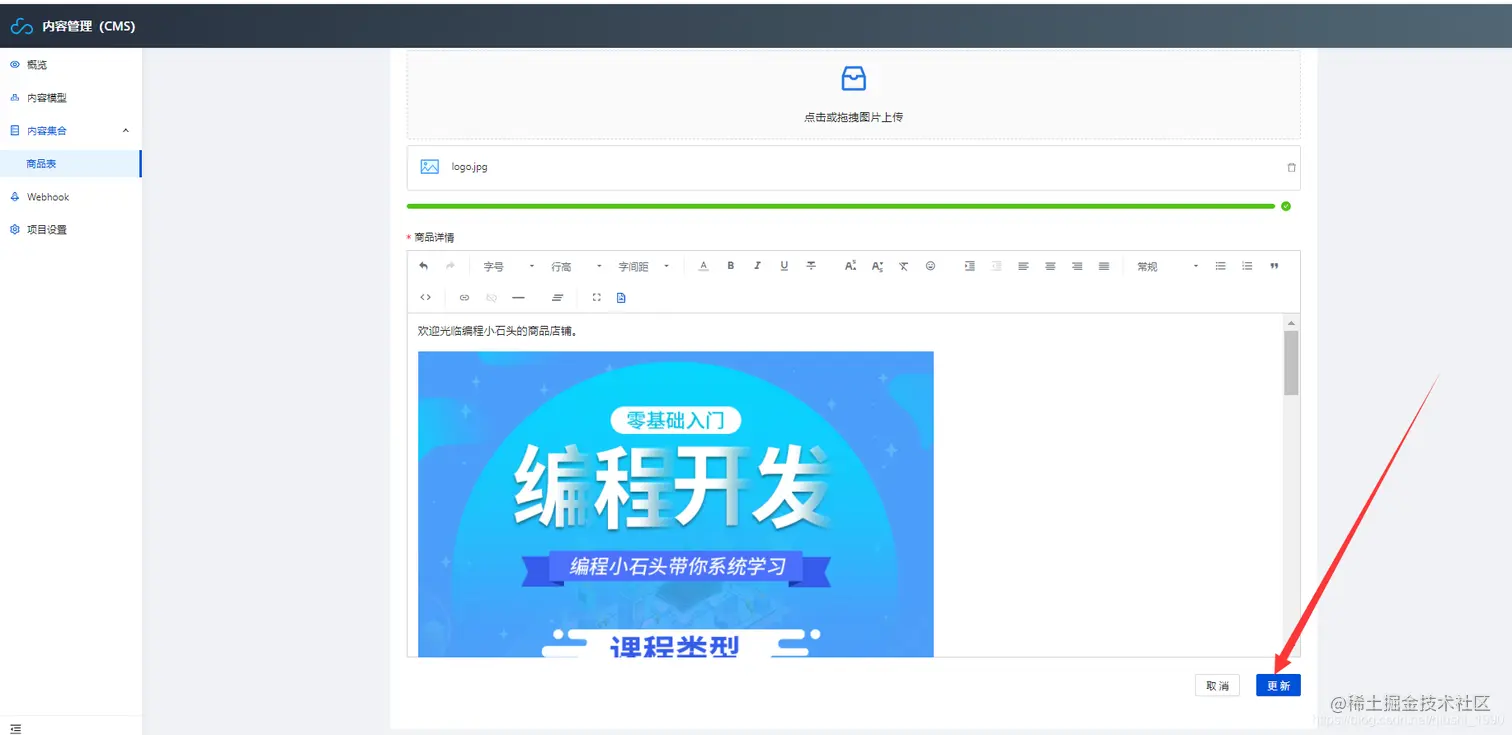Click the clear formatting icon
Screen dimensions: 1512x735
click(903, 266)
